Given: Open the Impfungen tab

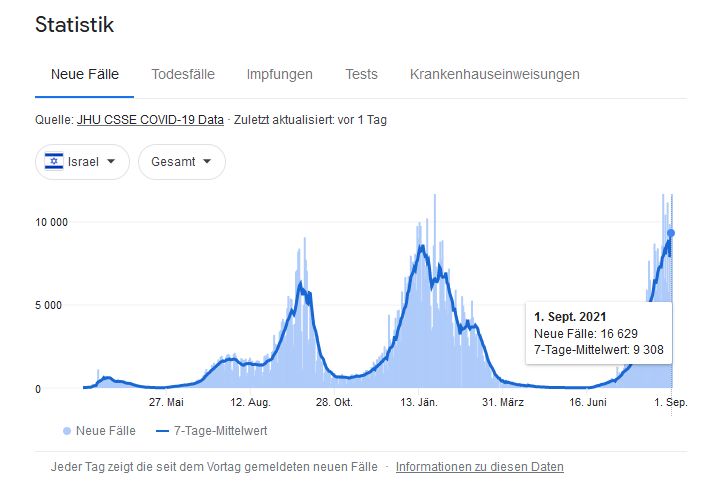Looking at the screenshot, I should (x=279, y=74).
